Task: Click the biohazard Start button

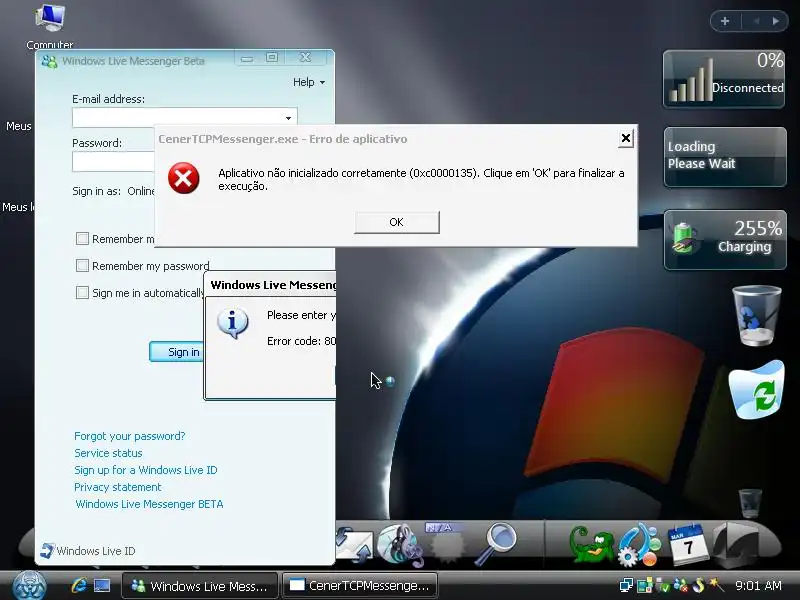Action: pyautogui.click(x=30, y=585)
